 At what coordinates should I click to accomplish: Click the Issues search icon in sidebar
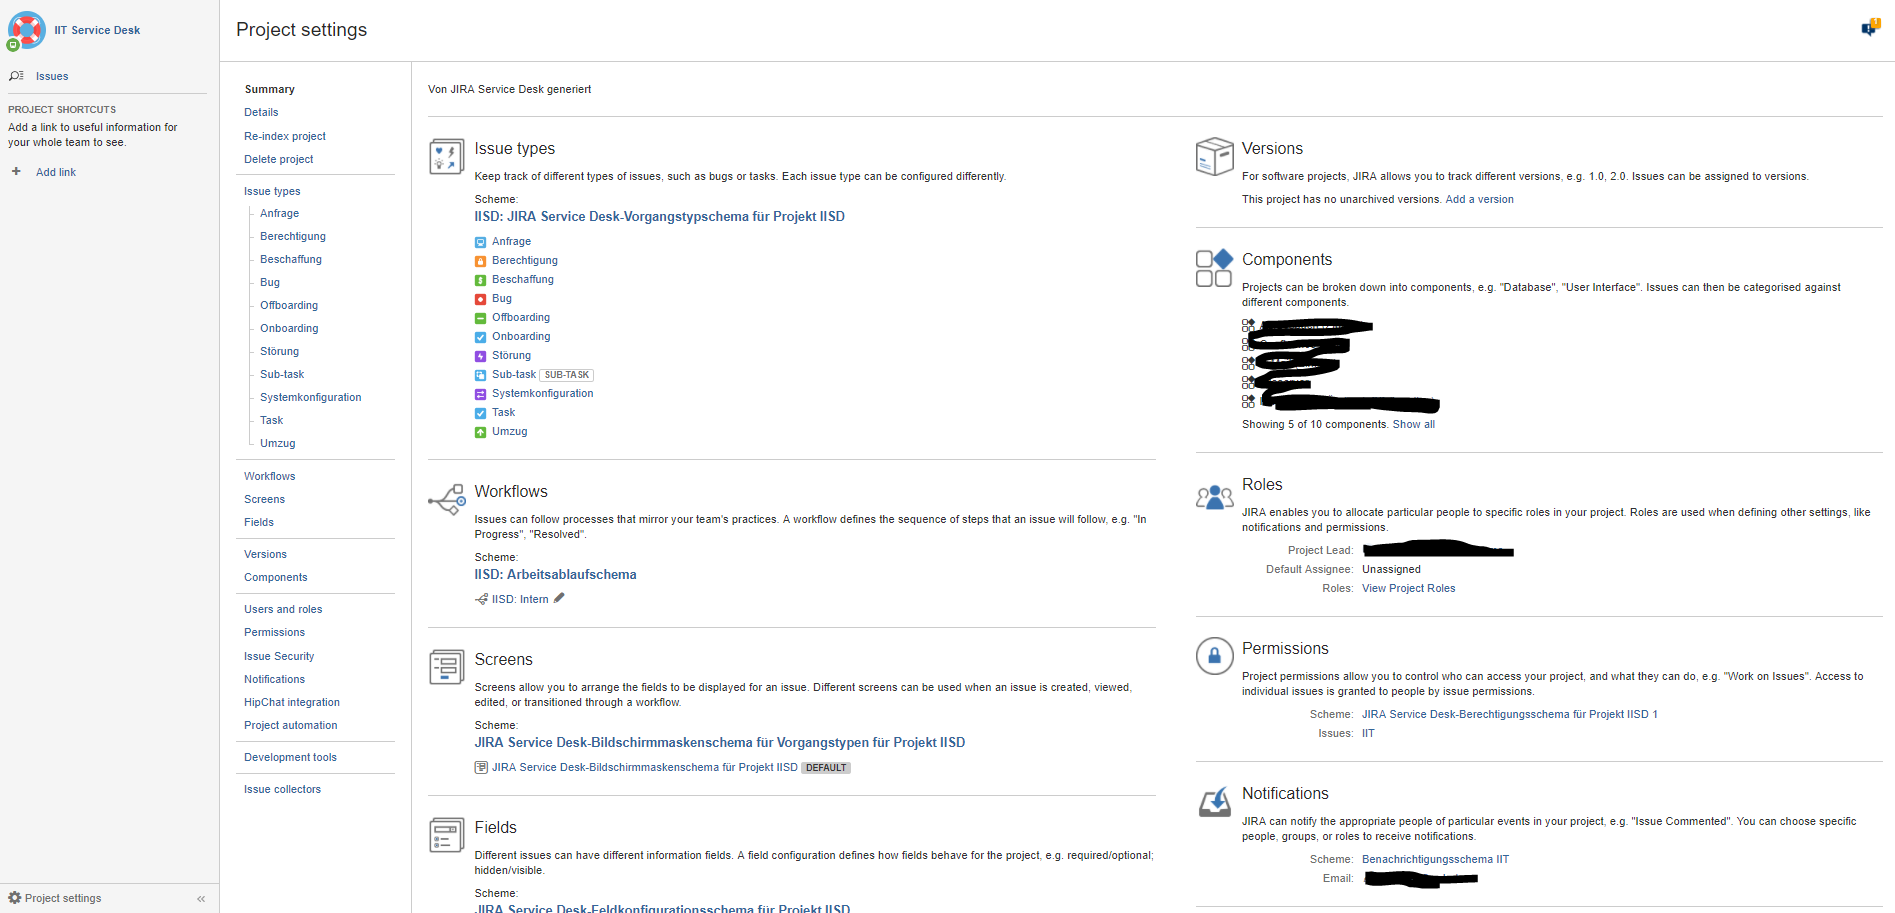(16, 76)
